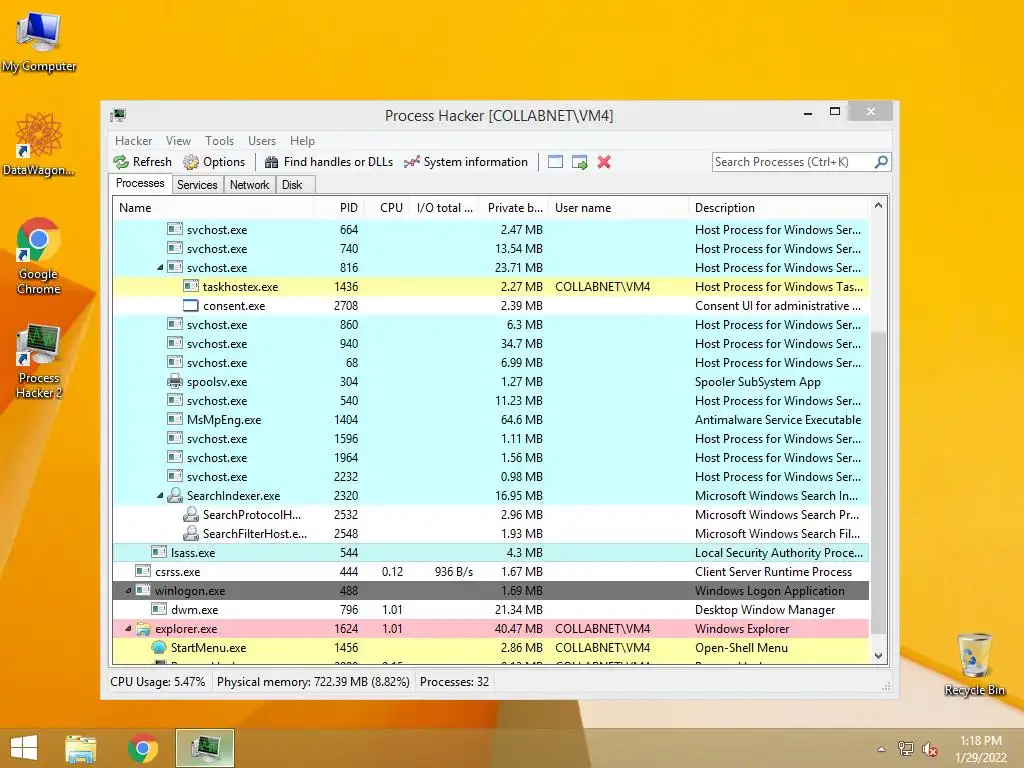Image resolution: width=1024 pixels, height=768 pixels.
Task: Open File Explorer from taskbar
Action: tap(81, 748)
